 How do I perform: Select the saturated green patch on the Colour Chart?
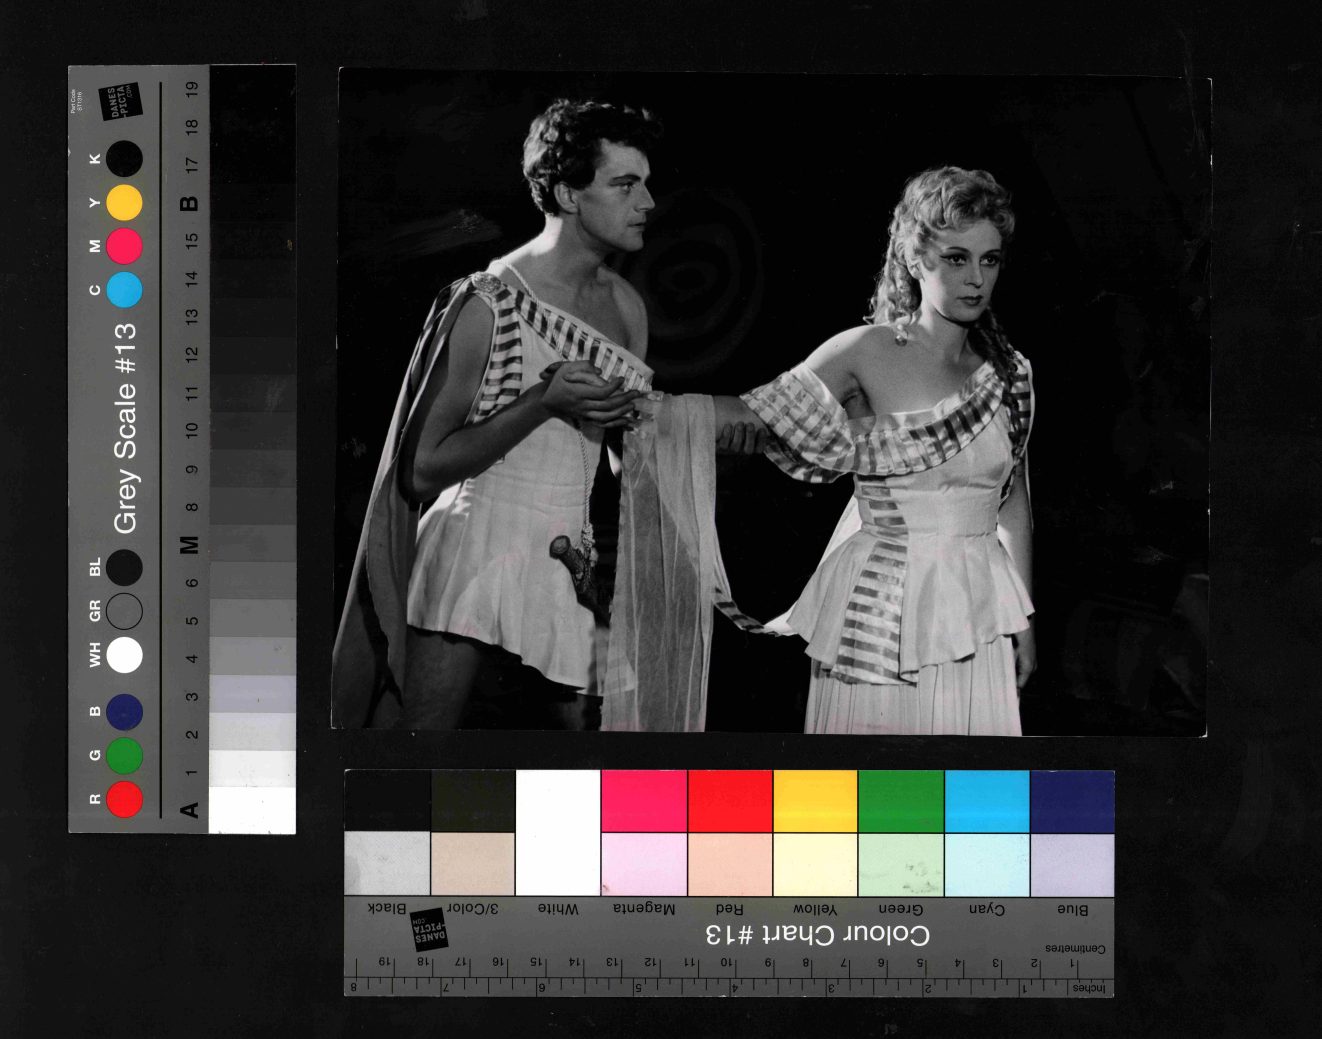(901, 800)
